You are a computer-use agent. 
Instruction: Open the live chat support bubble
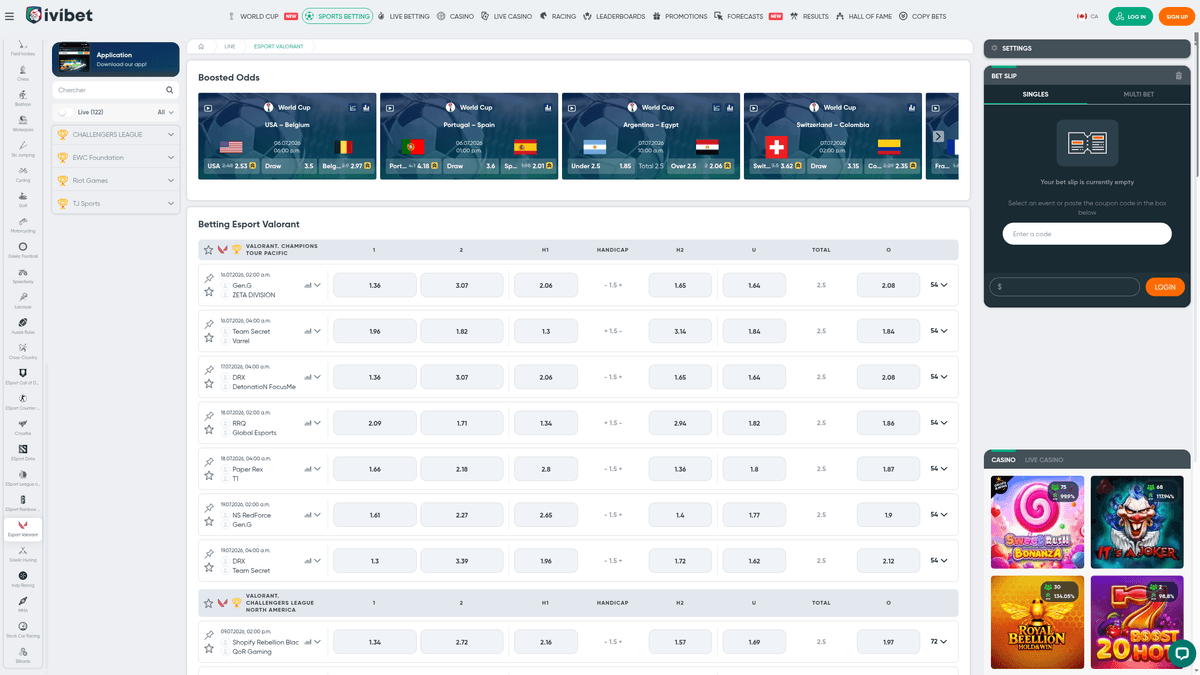[1181, 652]
